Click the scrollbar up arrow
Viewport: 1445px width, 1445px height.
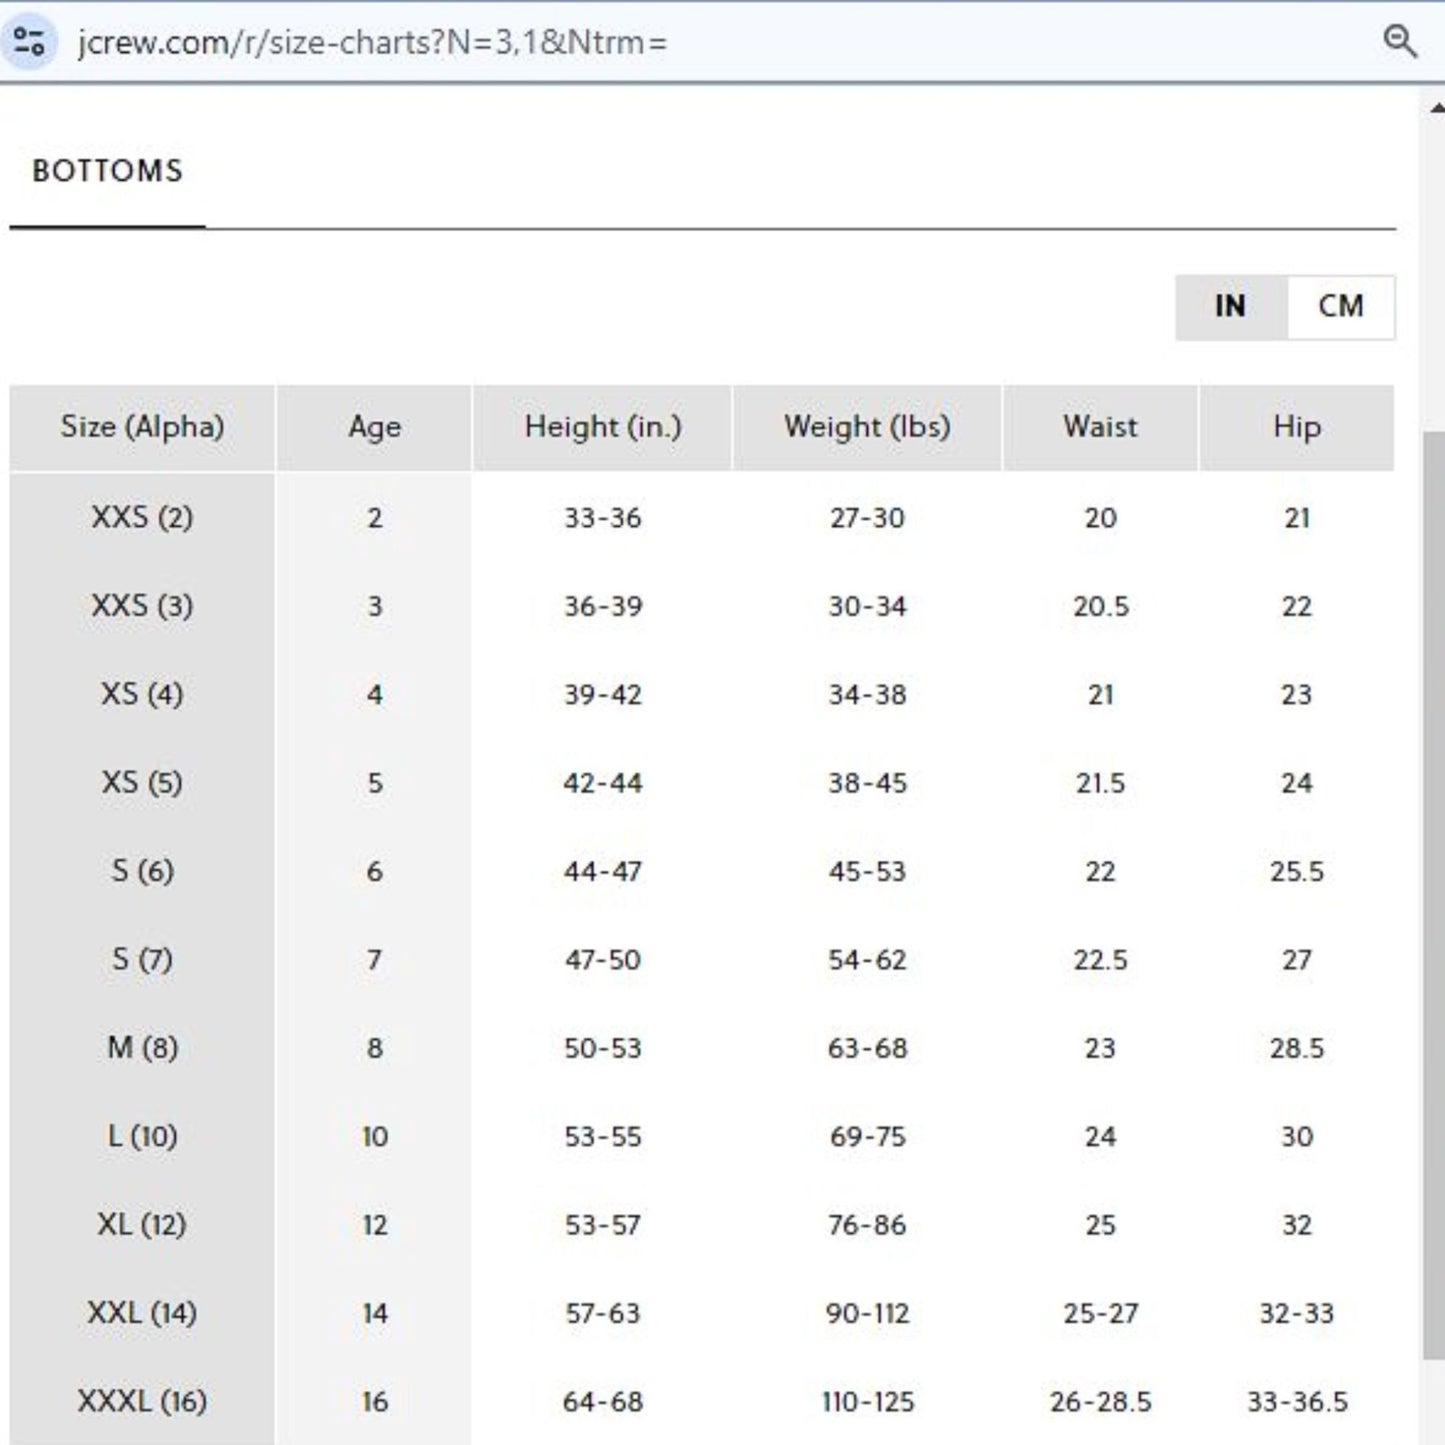coord(1436,108)
